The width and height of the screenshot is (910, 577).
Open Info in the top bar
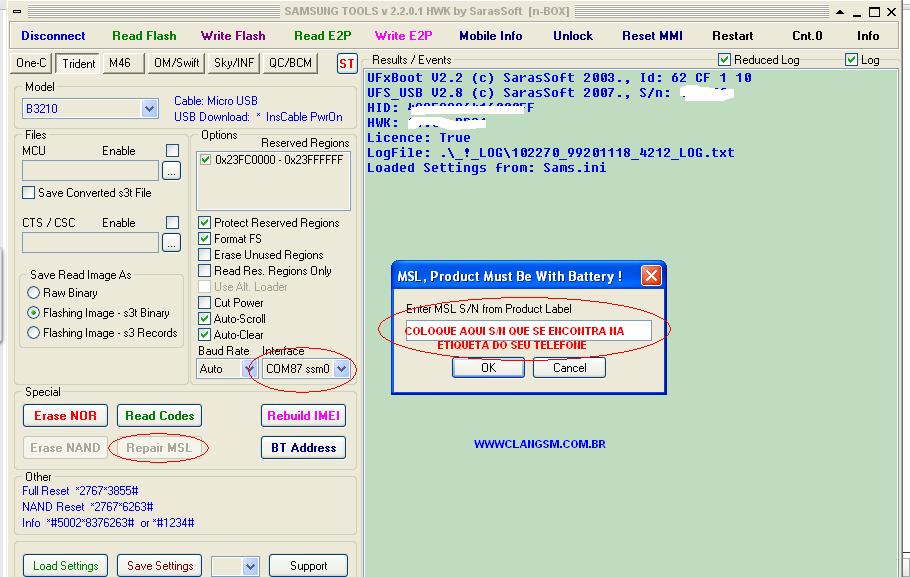868,36
